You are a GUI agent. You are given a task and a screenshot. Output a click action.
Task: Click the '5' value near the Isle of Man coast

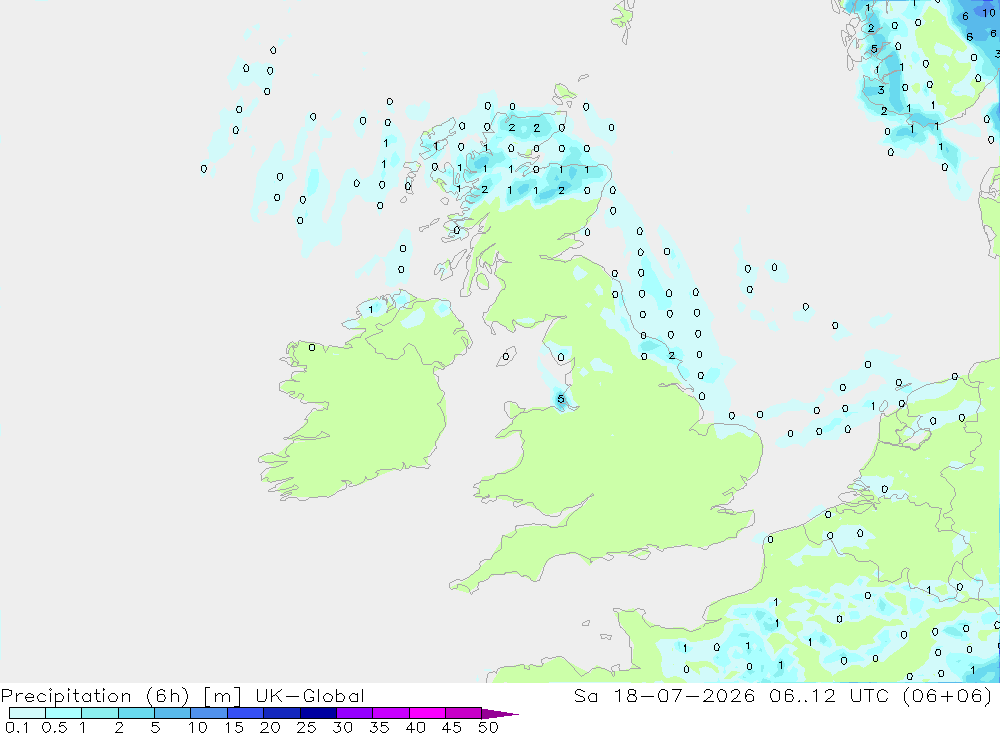click(x=561, y=399)
